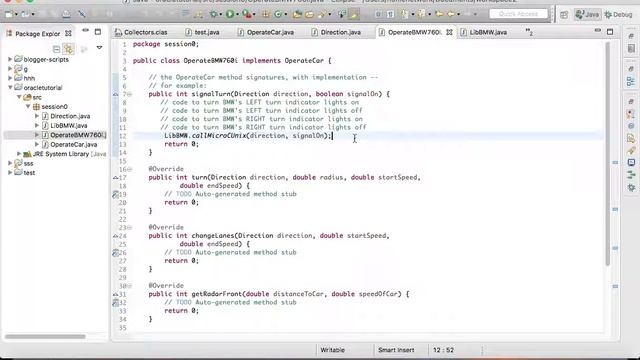Image resolution: width=640 pixels, height=360 pixels.
Task: Click the Open Perspective icon
Action: pyautogui.click(x=564, y=15)
